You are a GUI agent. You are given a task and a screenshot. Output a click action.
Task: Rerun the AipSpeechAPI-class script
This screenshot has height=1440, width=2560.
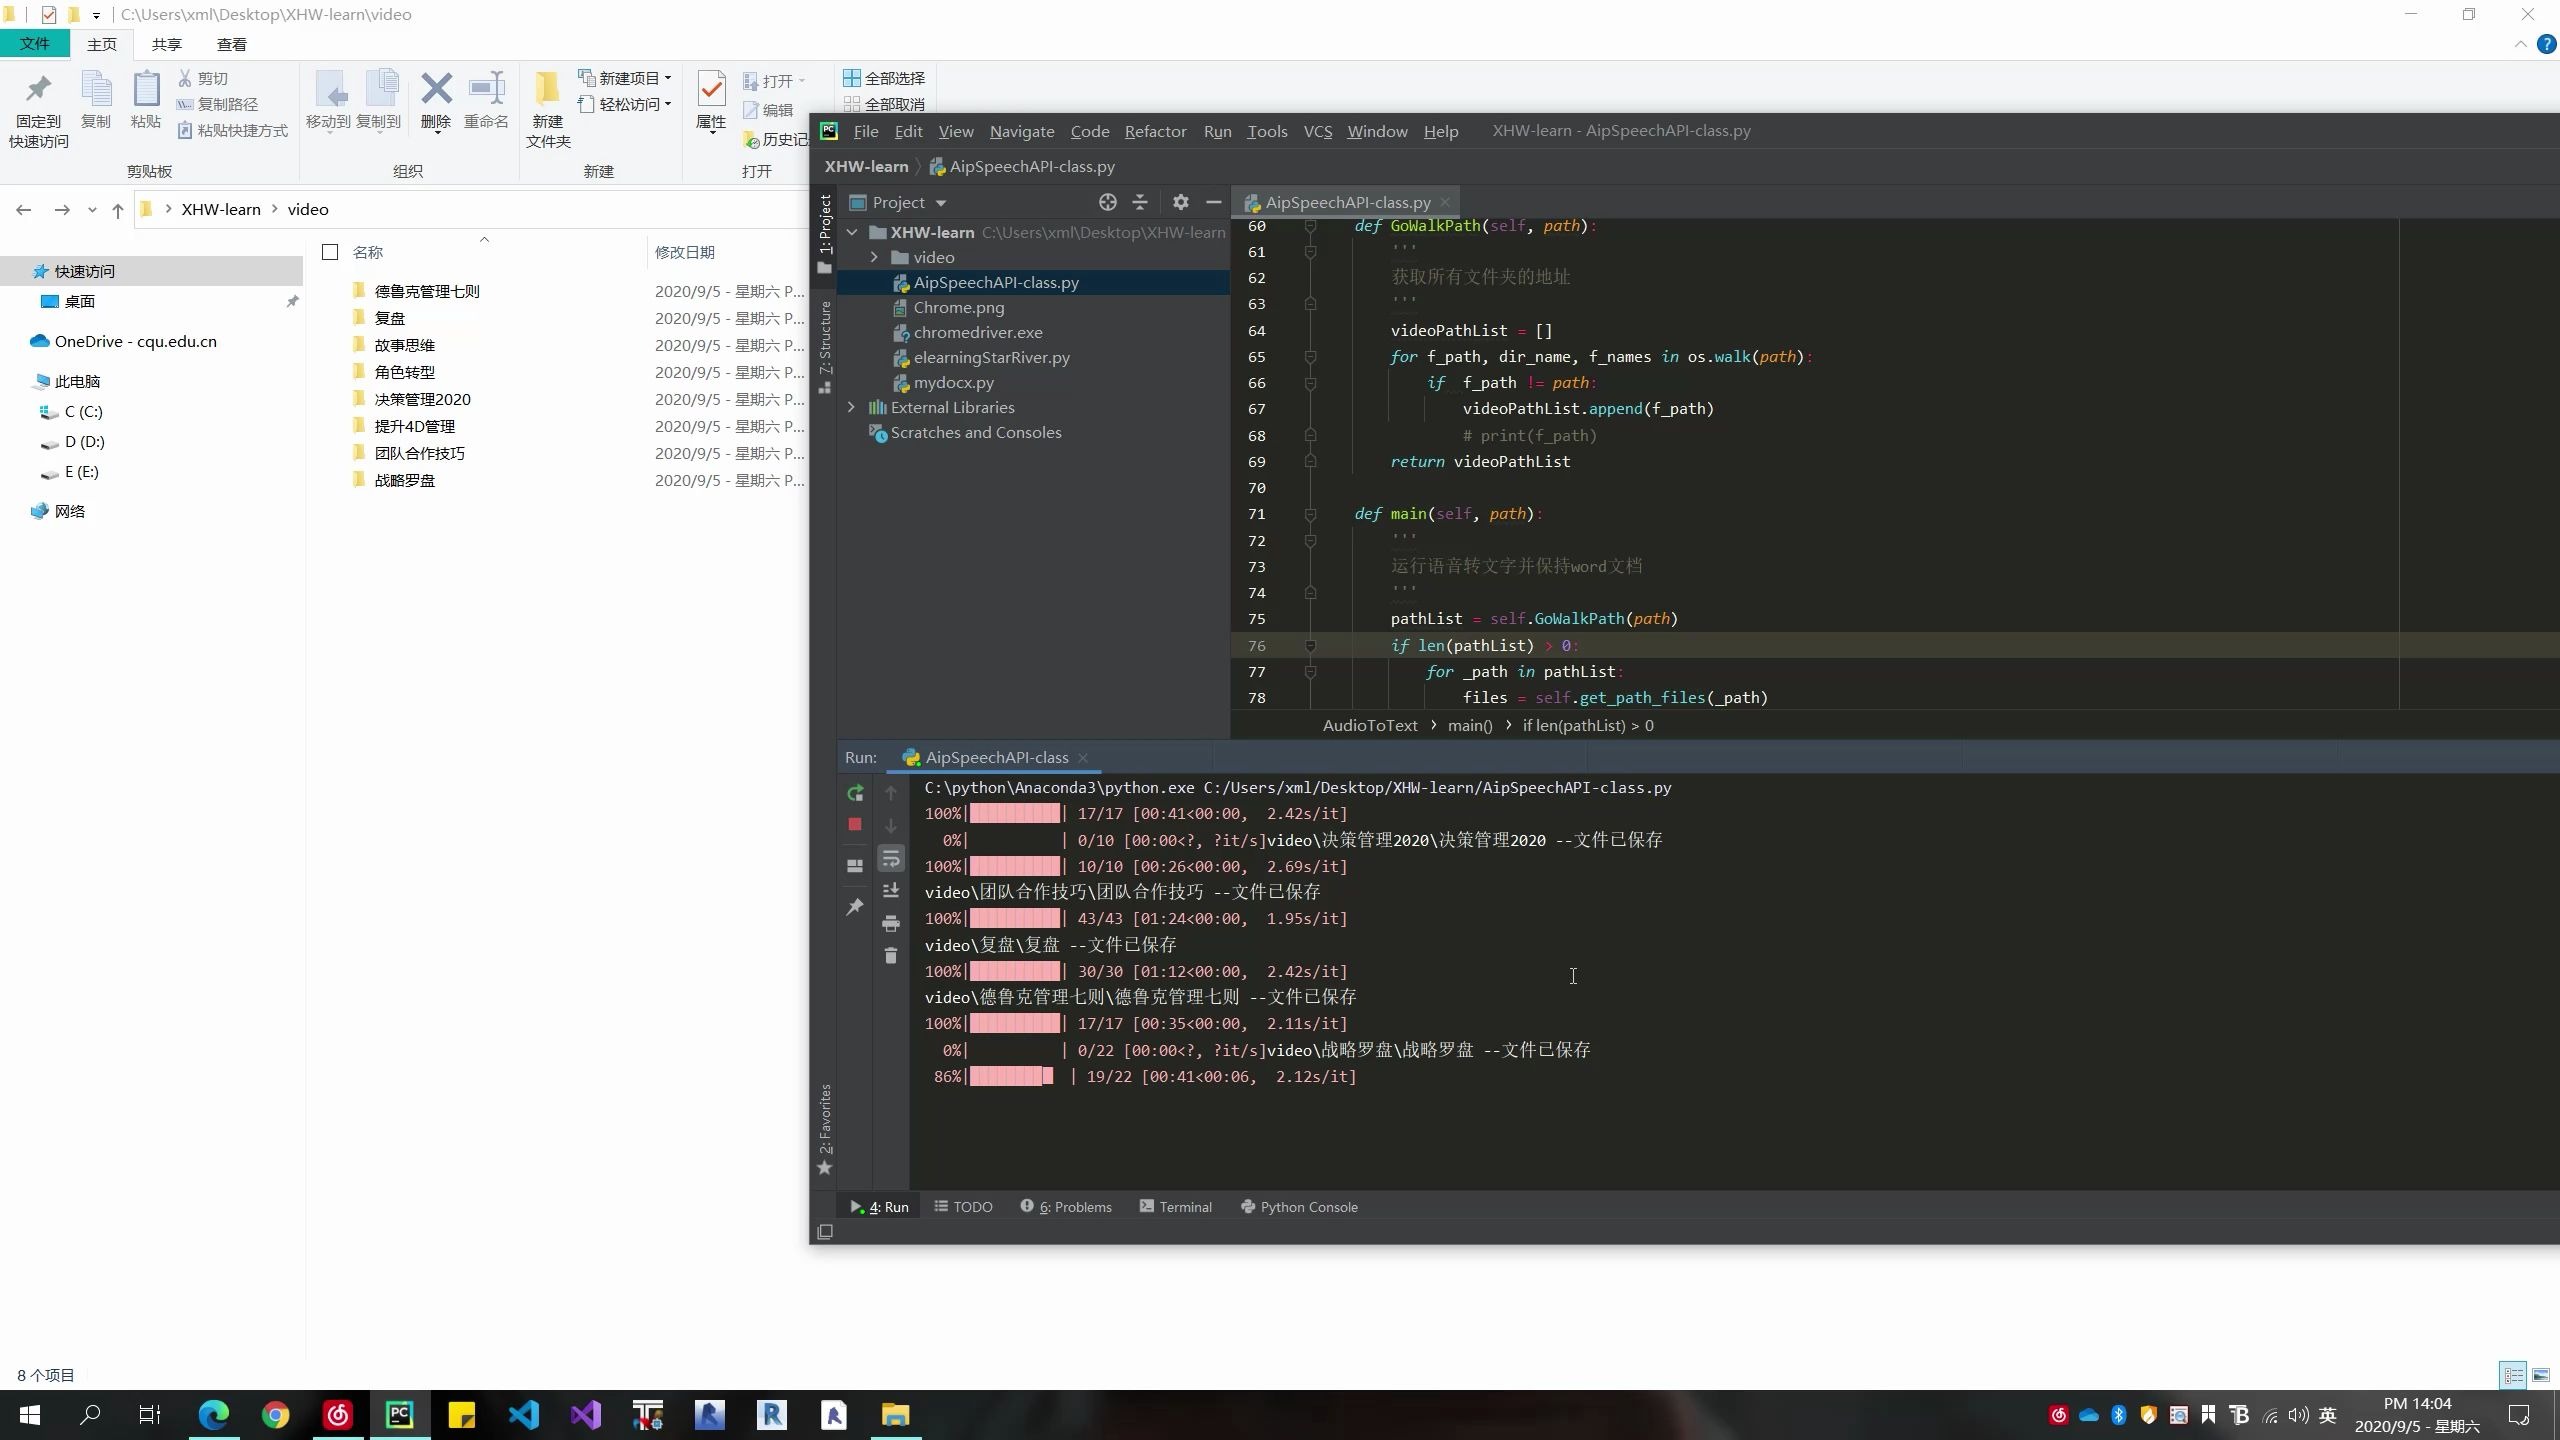pos(855,793)
